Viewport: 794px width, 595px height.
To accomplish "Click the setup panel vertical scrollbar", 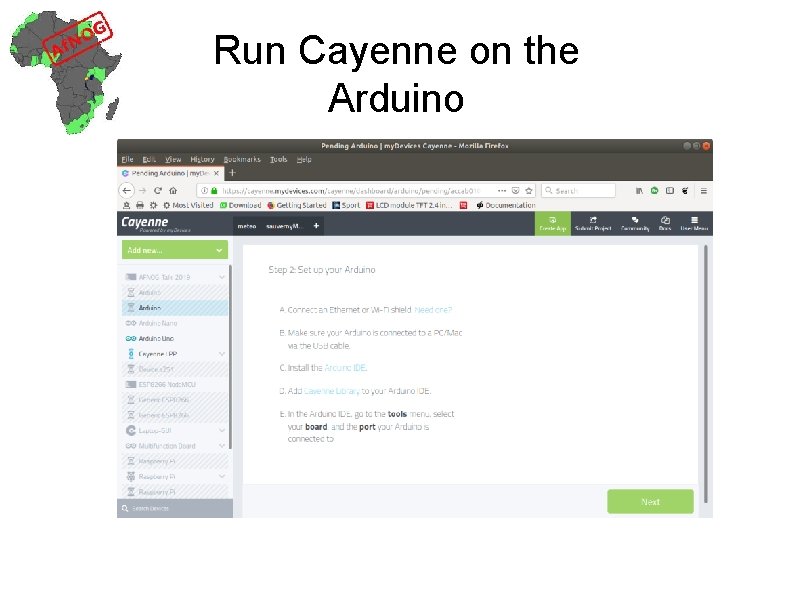I will [x=705, y=374].
